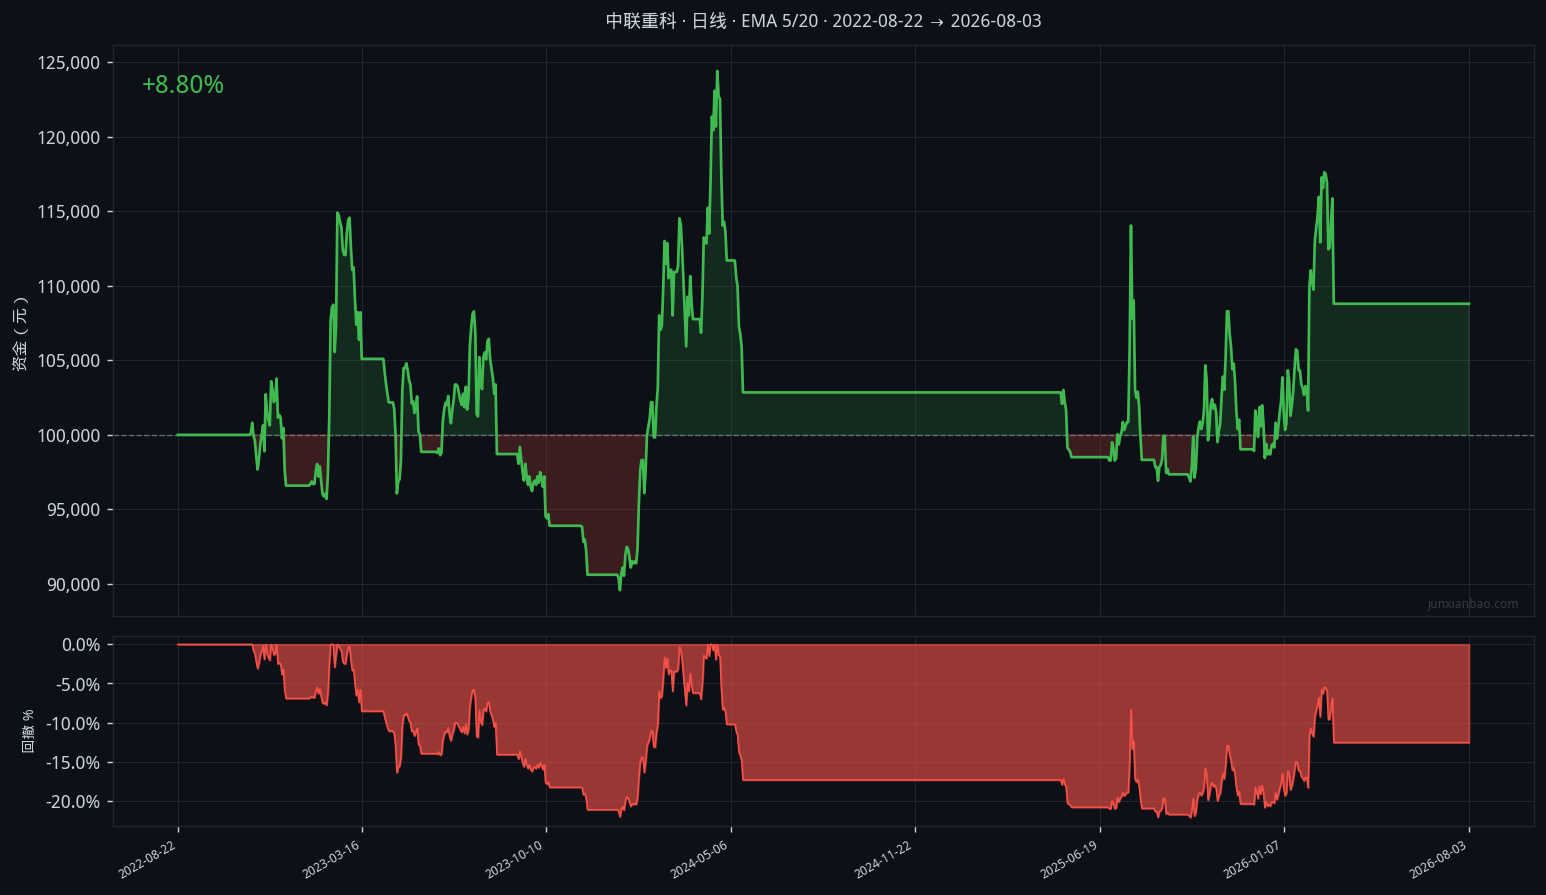Click the 资金（元）axis title
This screenshot has width=1546, height=895.
click(20, 335)
